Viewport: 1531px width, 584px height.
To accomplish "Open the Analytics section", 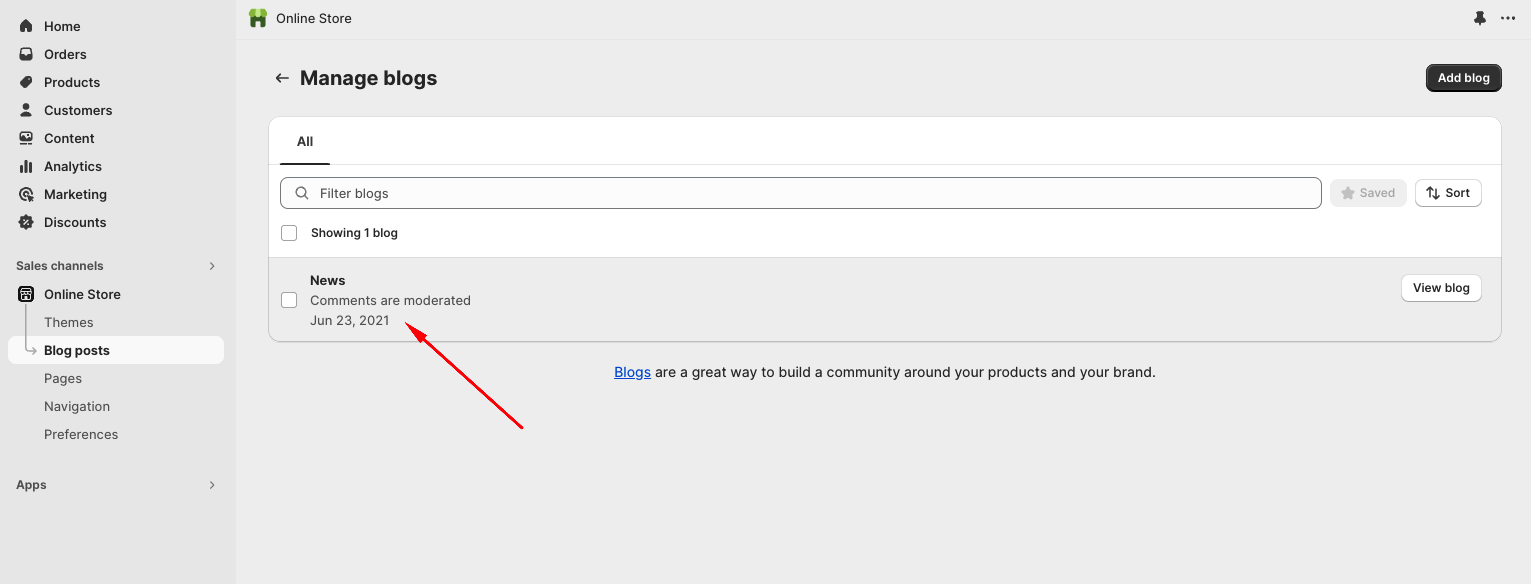I will tap(27, 166).
